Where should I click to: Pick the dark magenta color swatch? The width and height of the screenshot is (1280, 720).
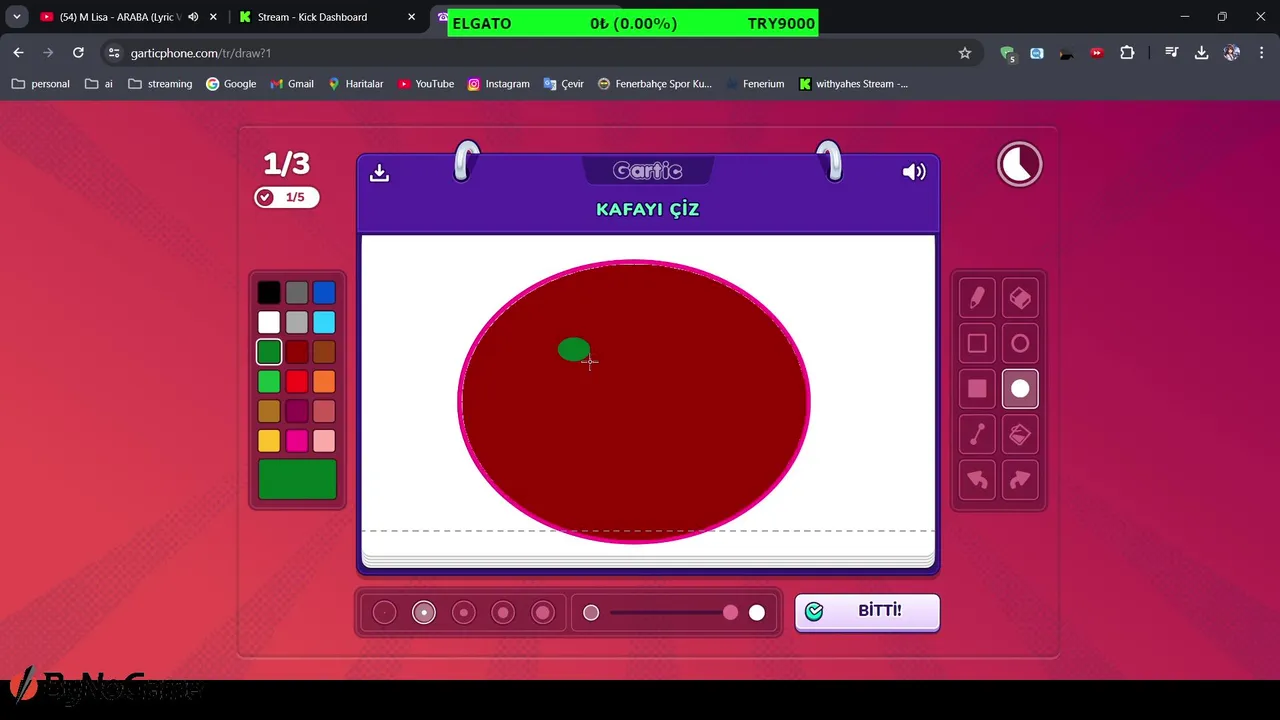point(297,411)
